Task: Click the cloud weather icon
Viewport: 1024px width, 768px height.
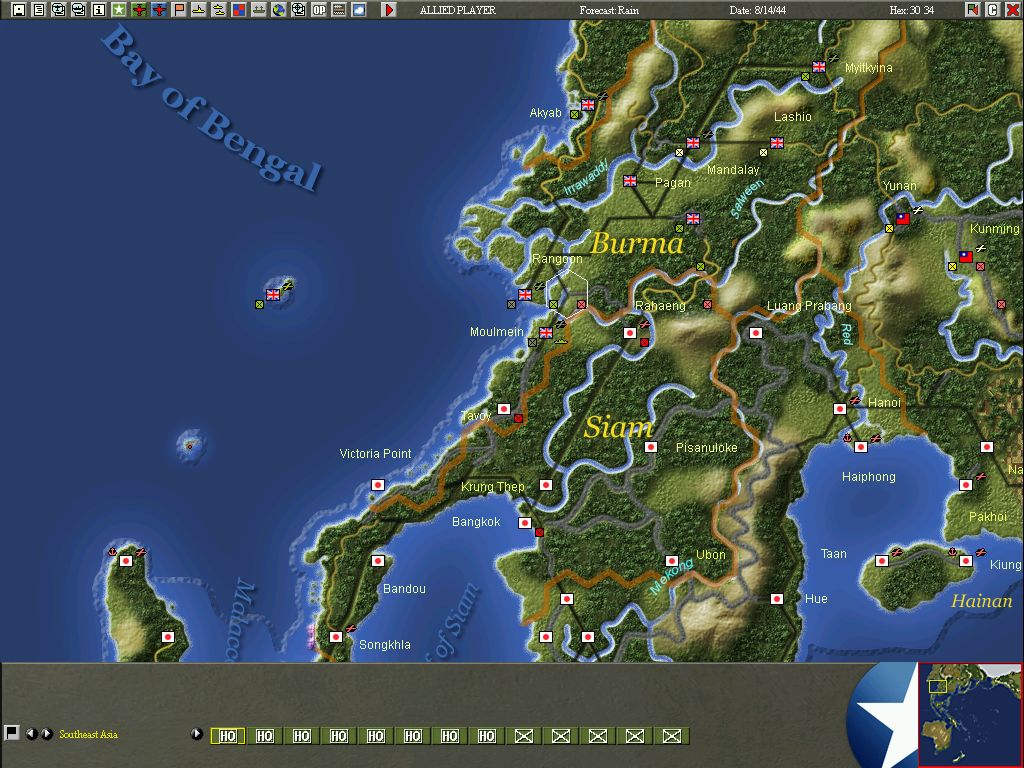Action: 359,10
